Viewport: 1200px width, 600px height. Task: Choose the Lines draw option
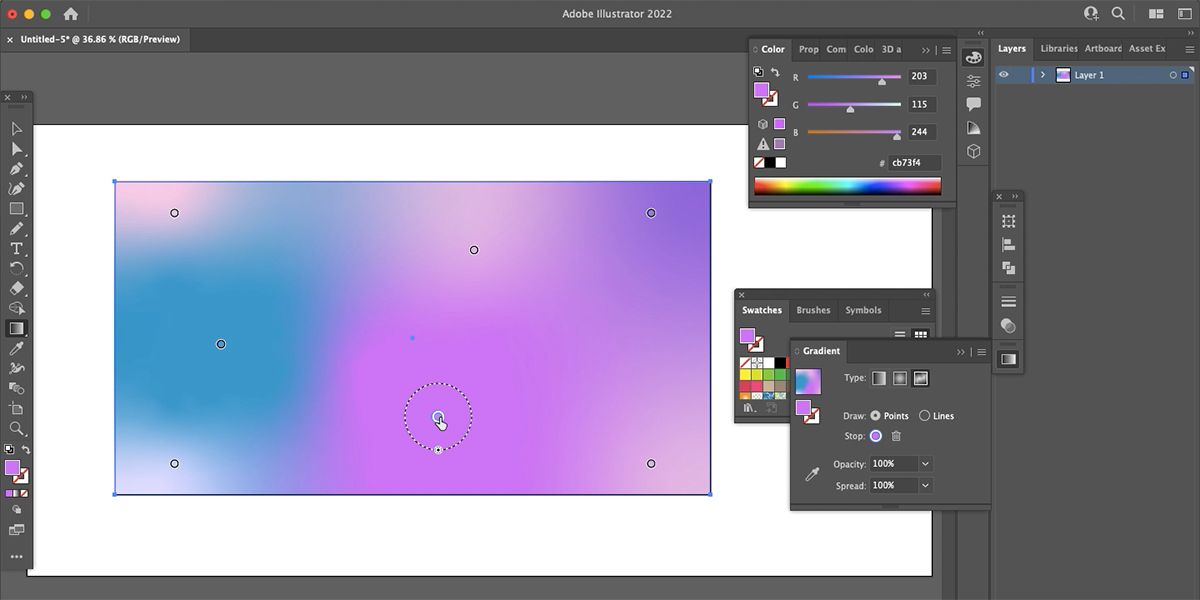(924, 415)
